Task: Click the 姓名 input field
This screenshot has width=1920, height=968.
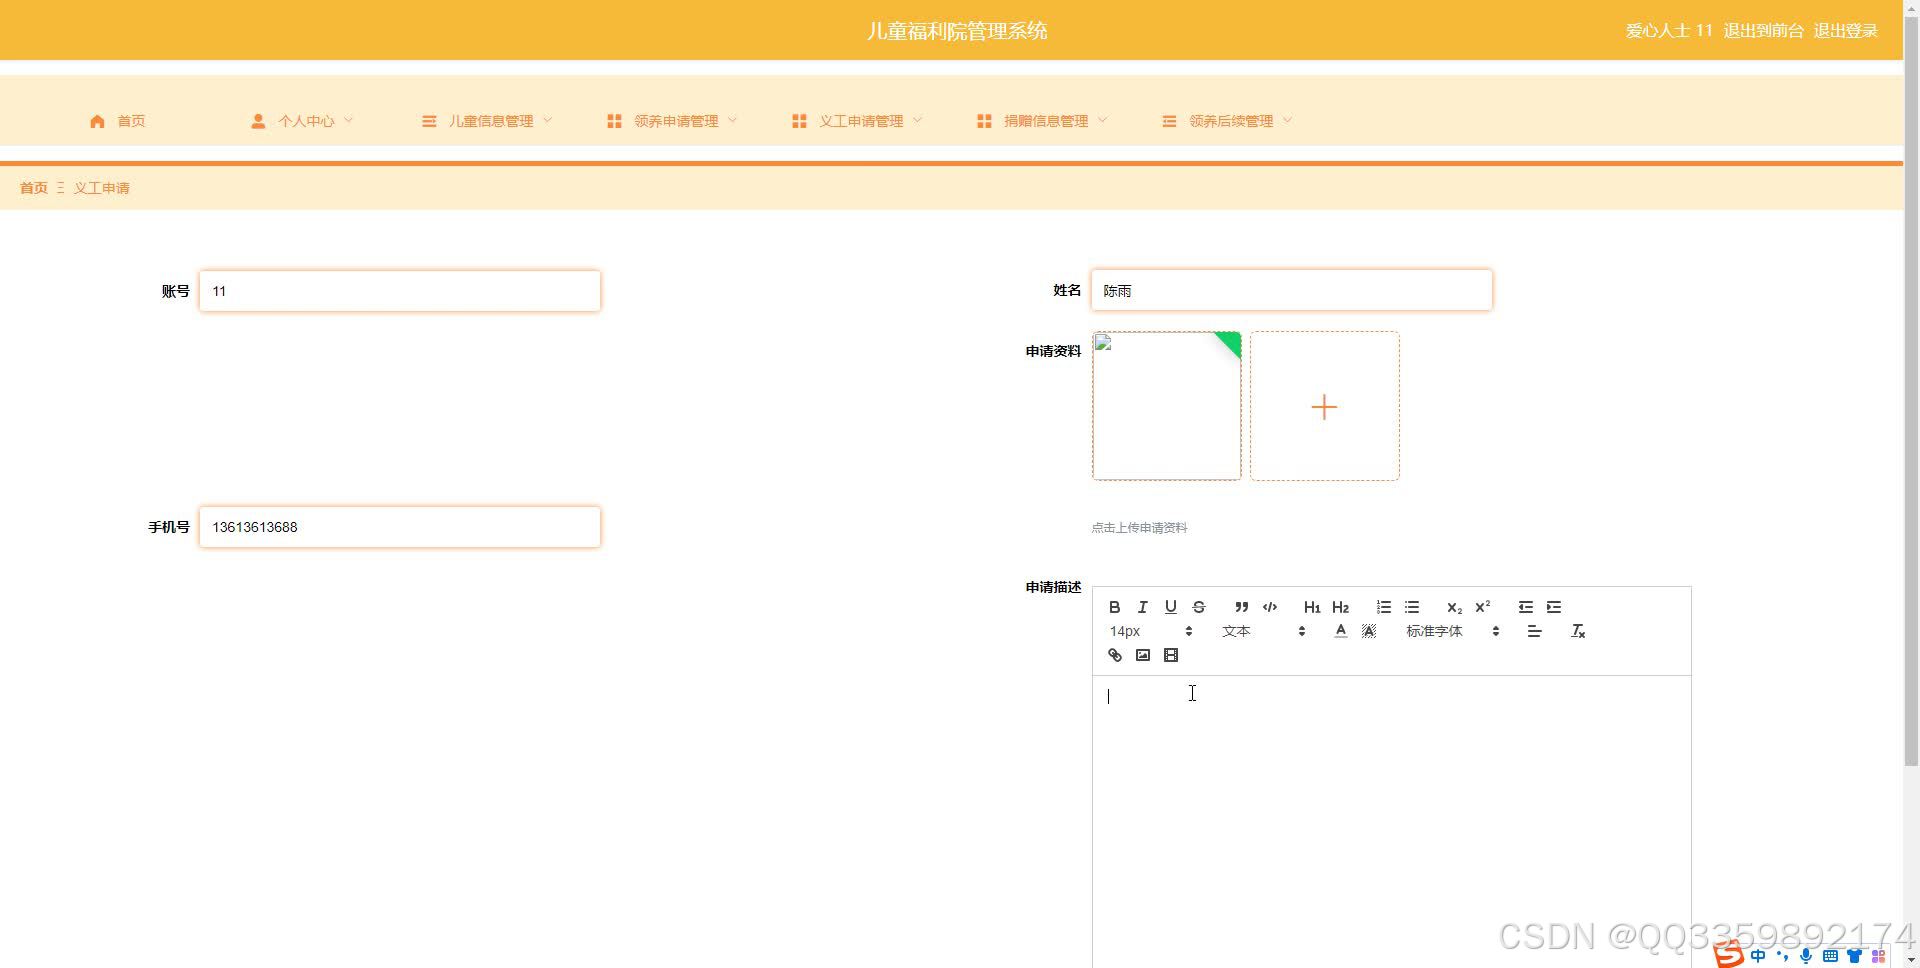Action: point(1292,290)
